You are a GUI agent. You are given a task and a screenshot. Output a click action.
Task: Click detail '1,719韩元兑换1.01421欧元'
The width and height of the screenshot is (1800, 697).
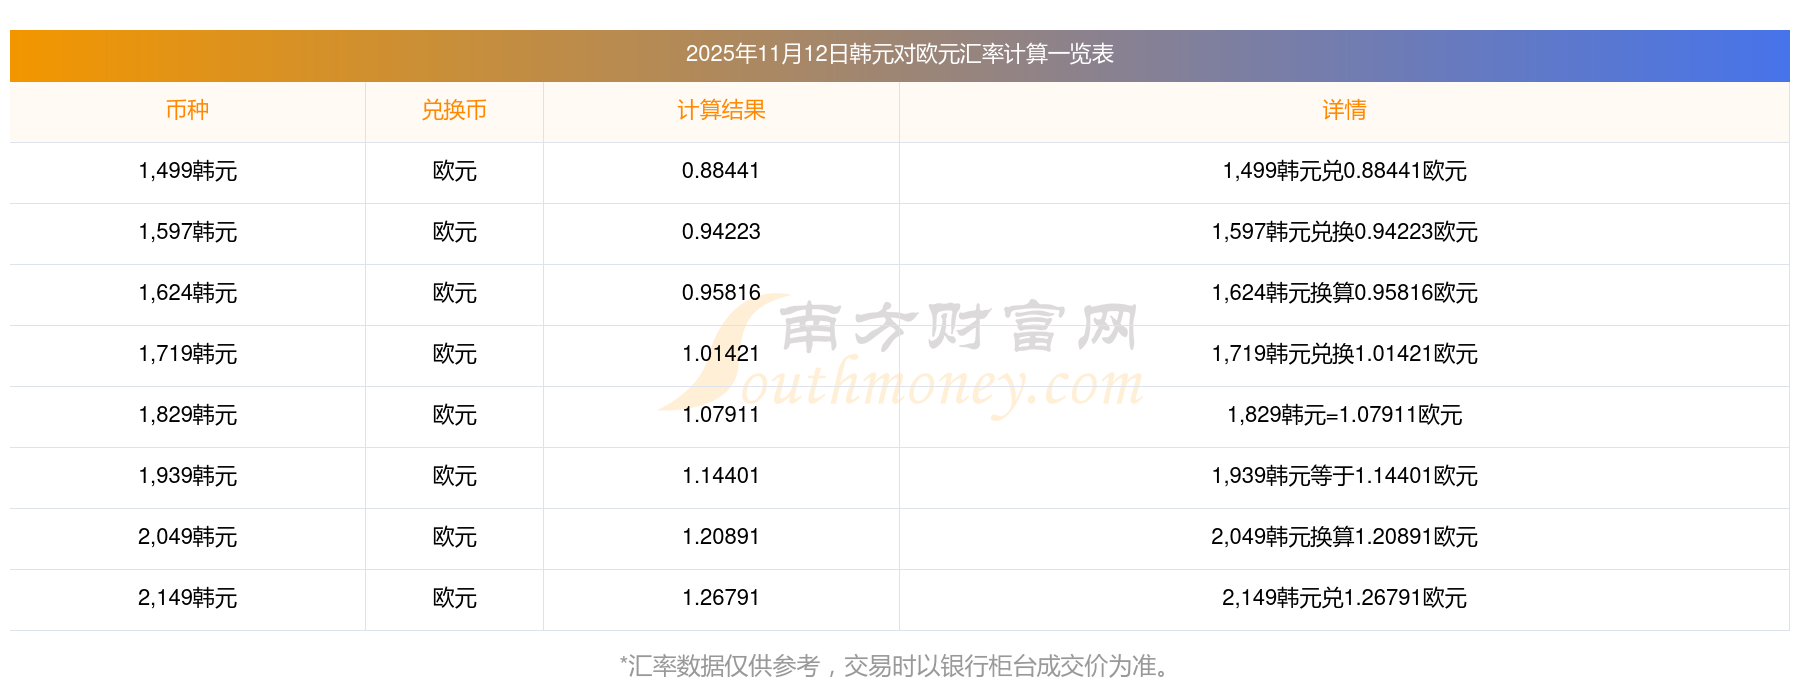pyautogui.click(x=1344, y=354)
